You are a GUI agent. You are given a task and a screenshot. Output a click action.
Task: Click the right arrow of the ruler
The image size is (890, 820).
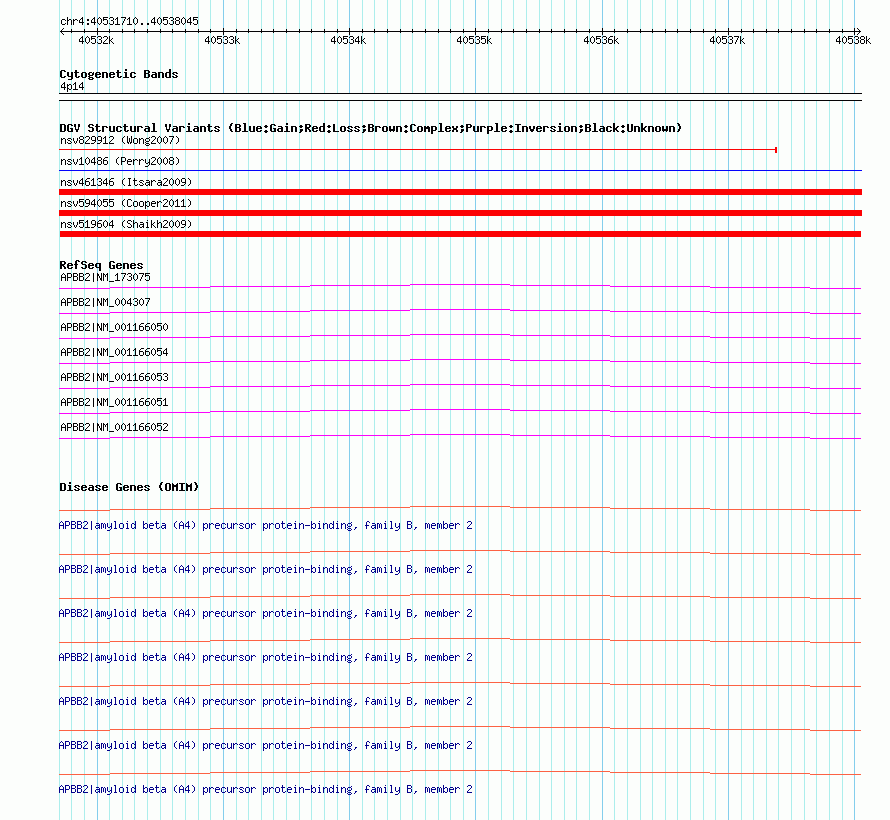tap(858, 31)
